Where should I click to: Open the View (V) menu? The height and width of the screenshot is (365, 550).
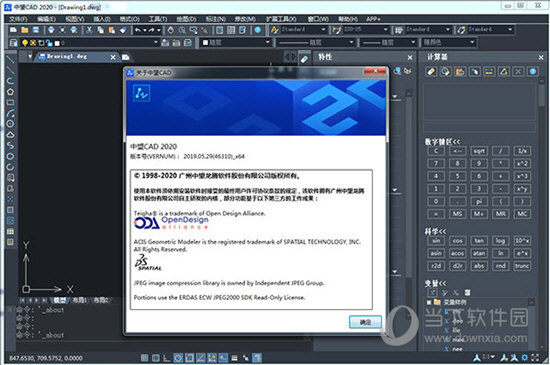75,19
